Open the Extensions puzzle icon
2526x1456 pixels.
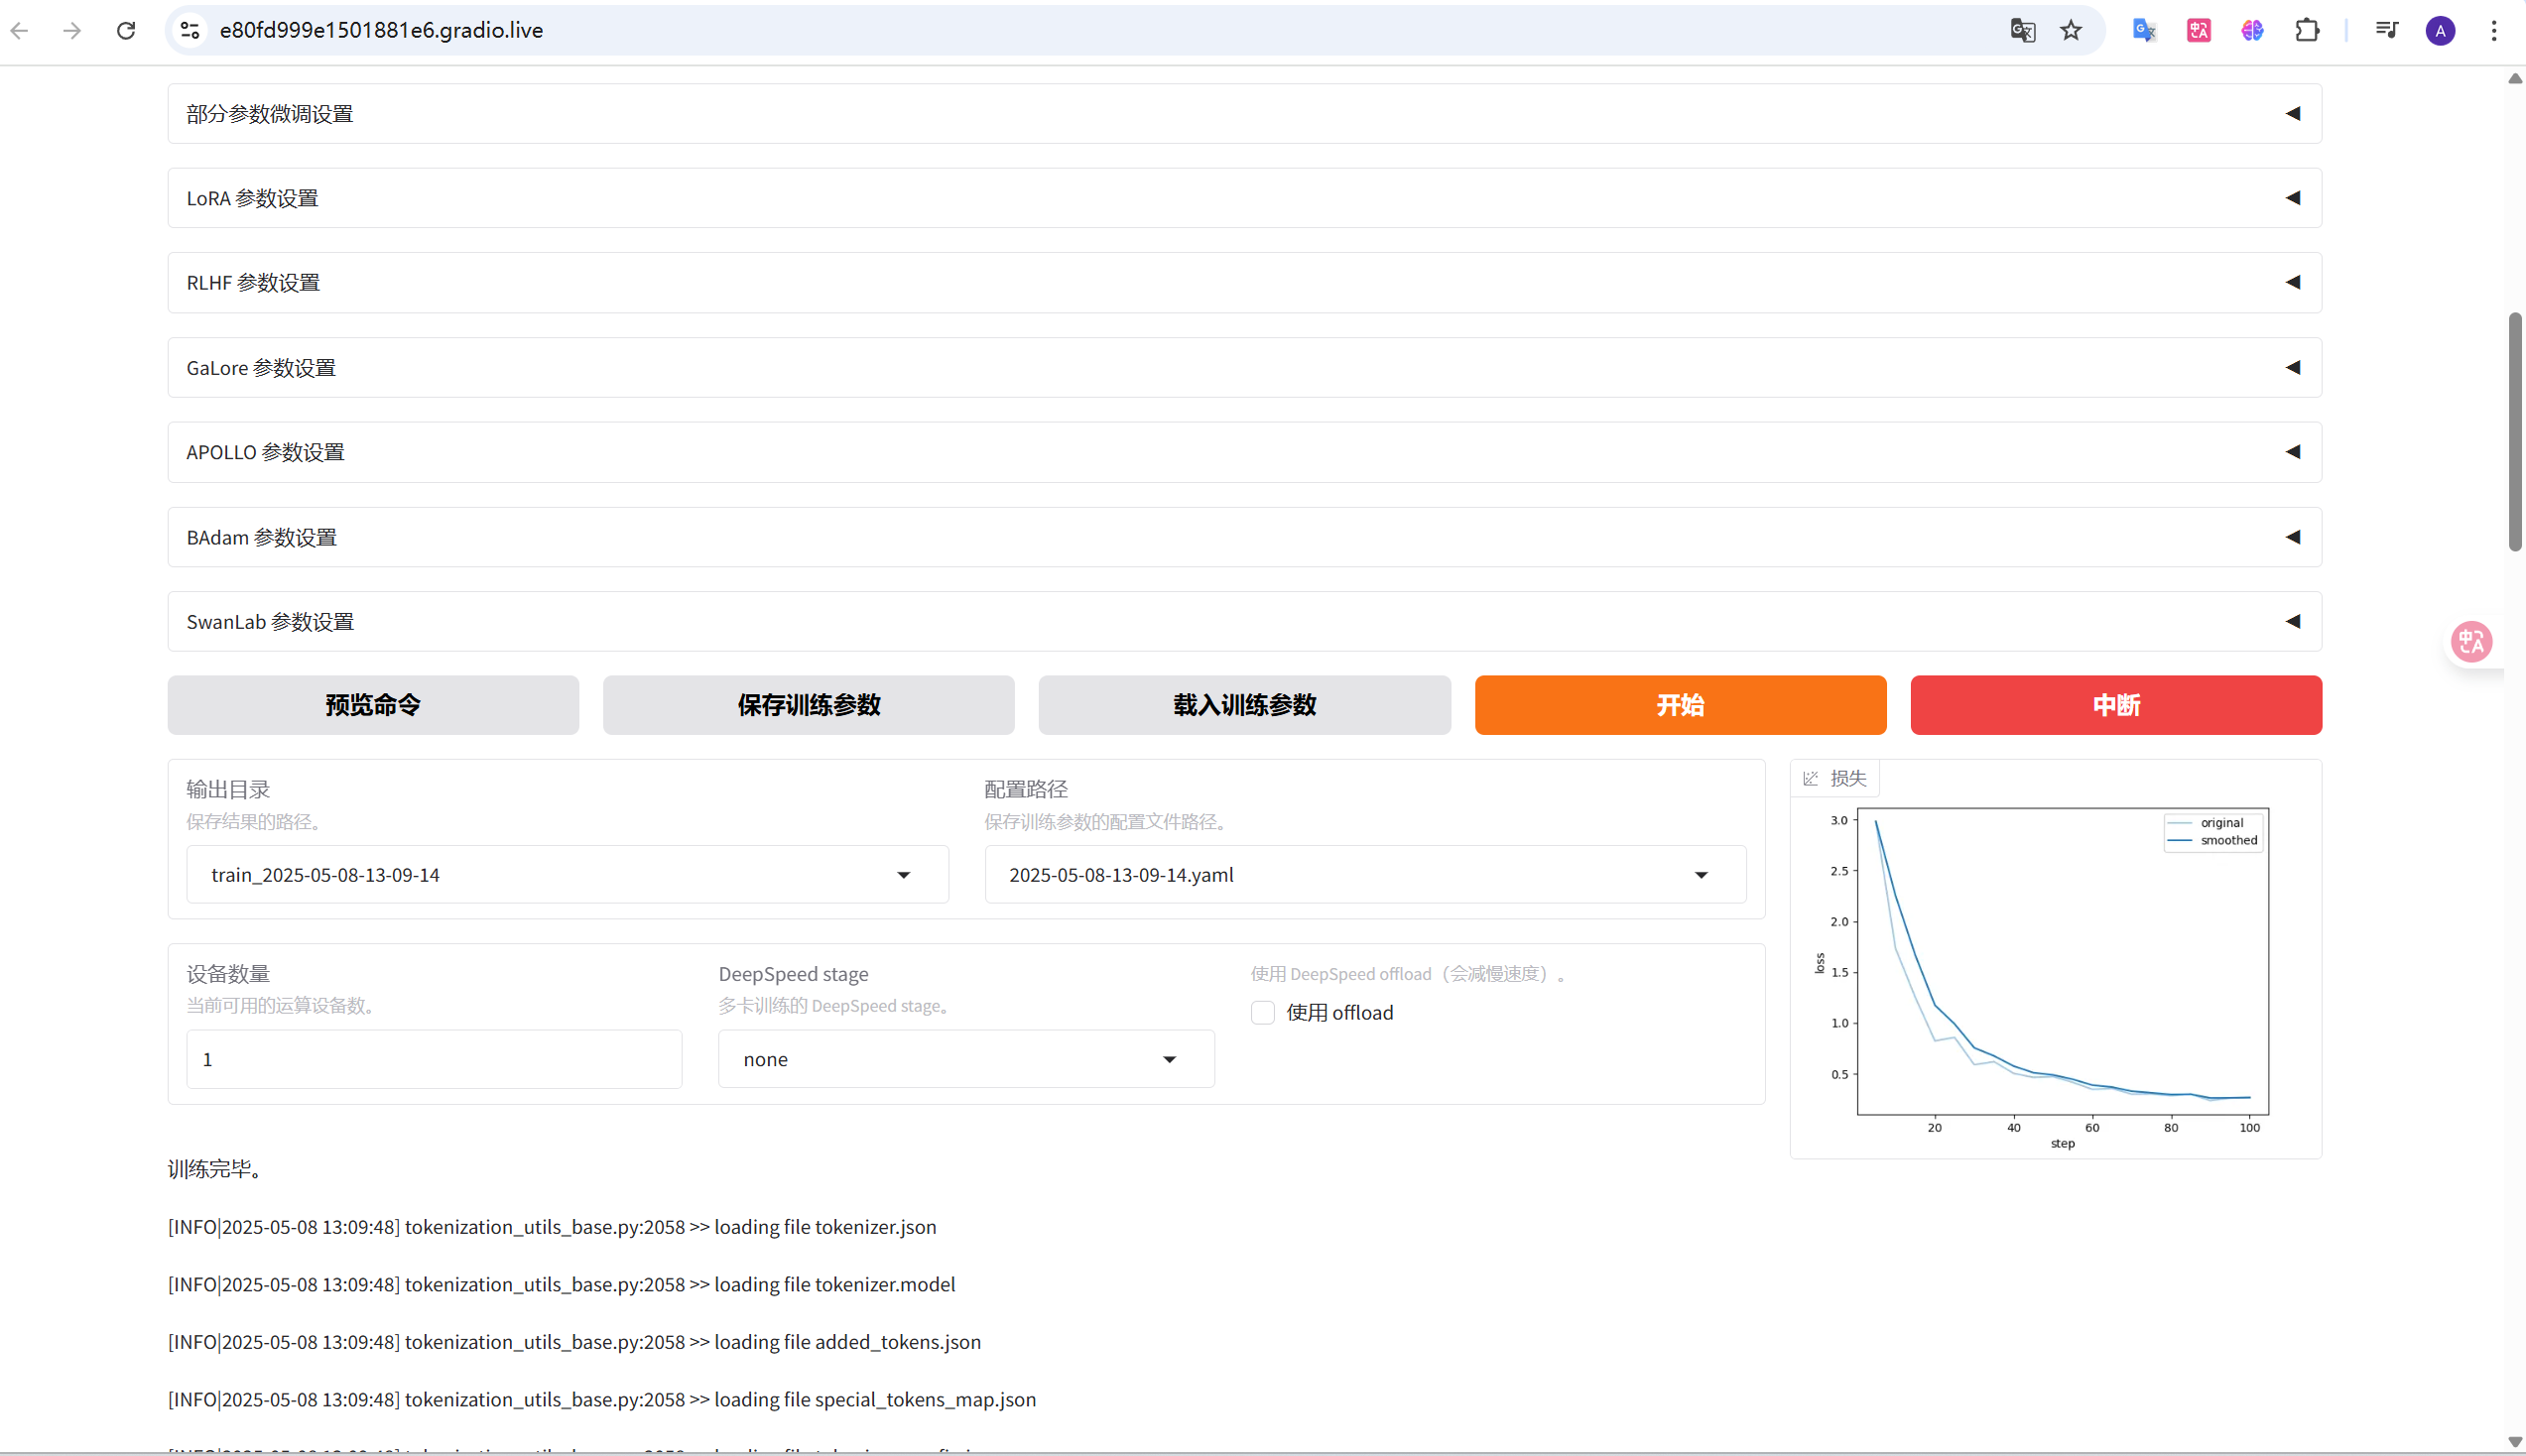[2307, 30]
